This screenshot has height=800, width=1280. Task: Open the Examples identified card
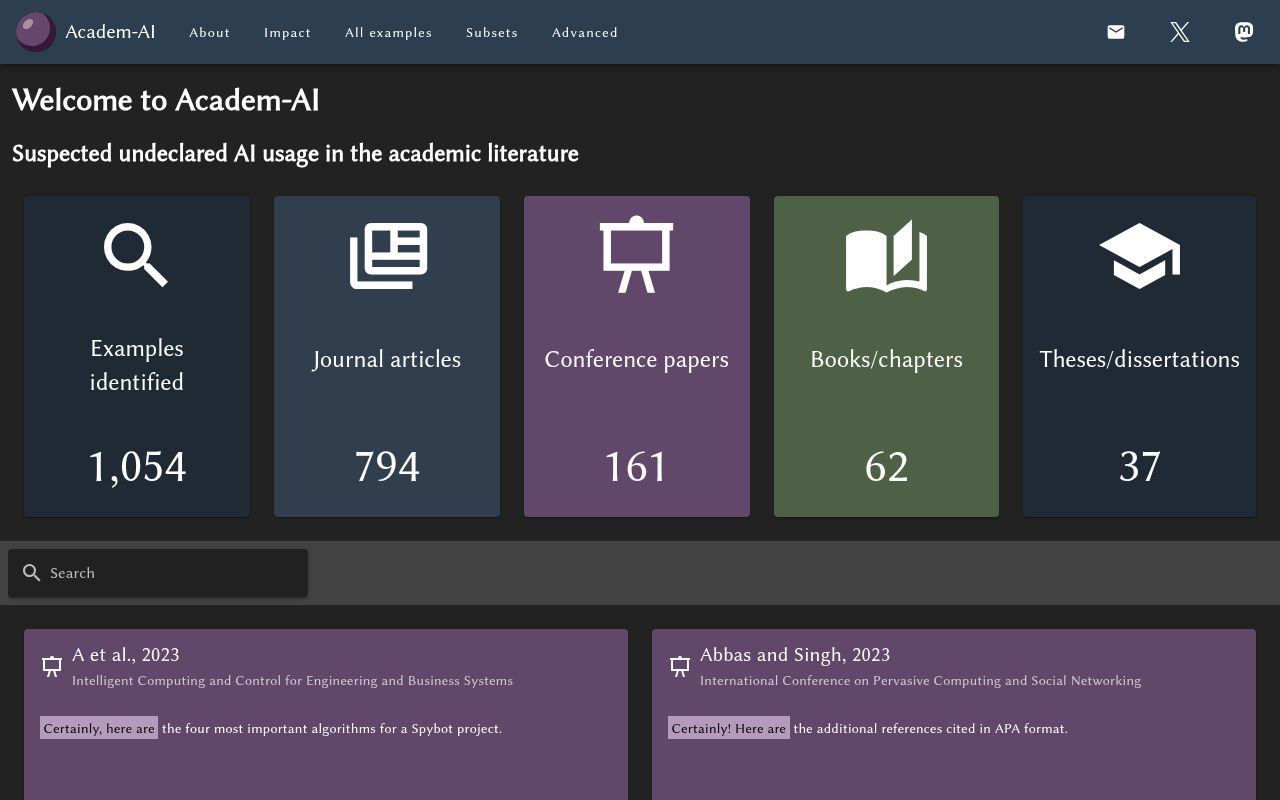137,356
